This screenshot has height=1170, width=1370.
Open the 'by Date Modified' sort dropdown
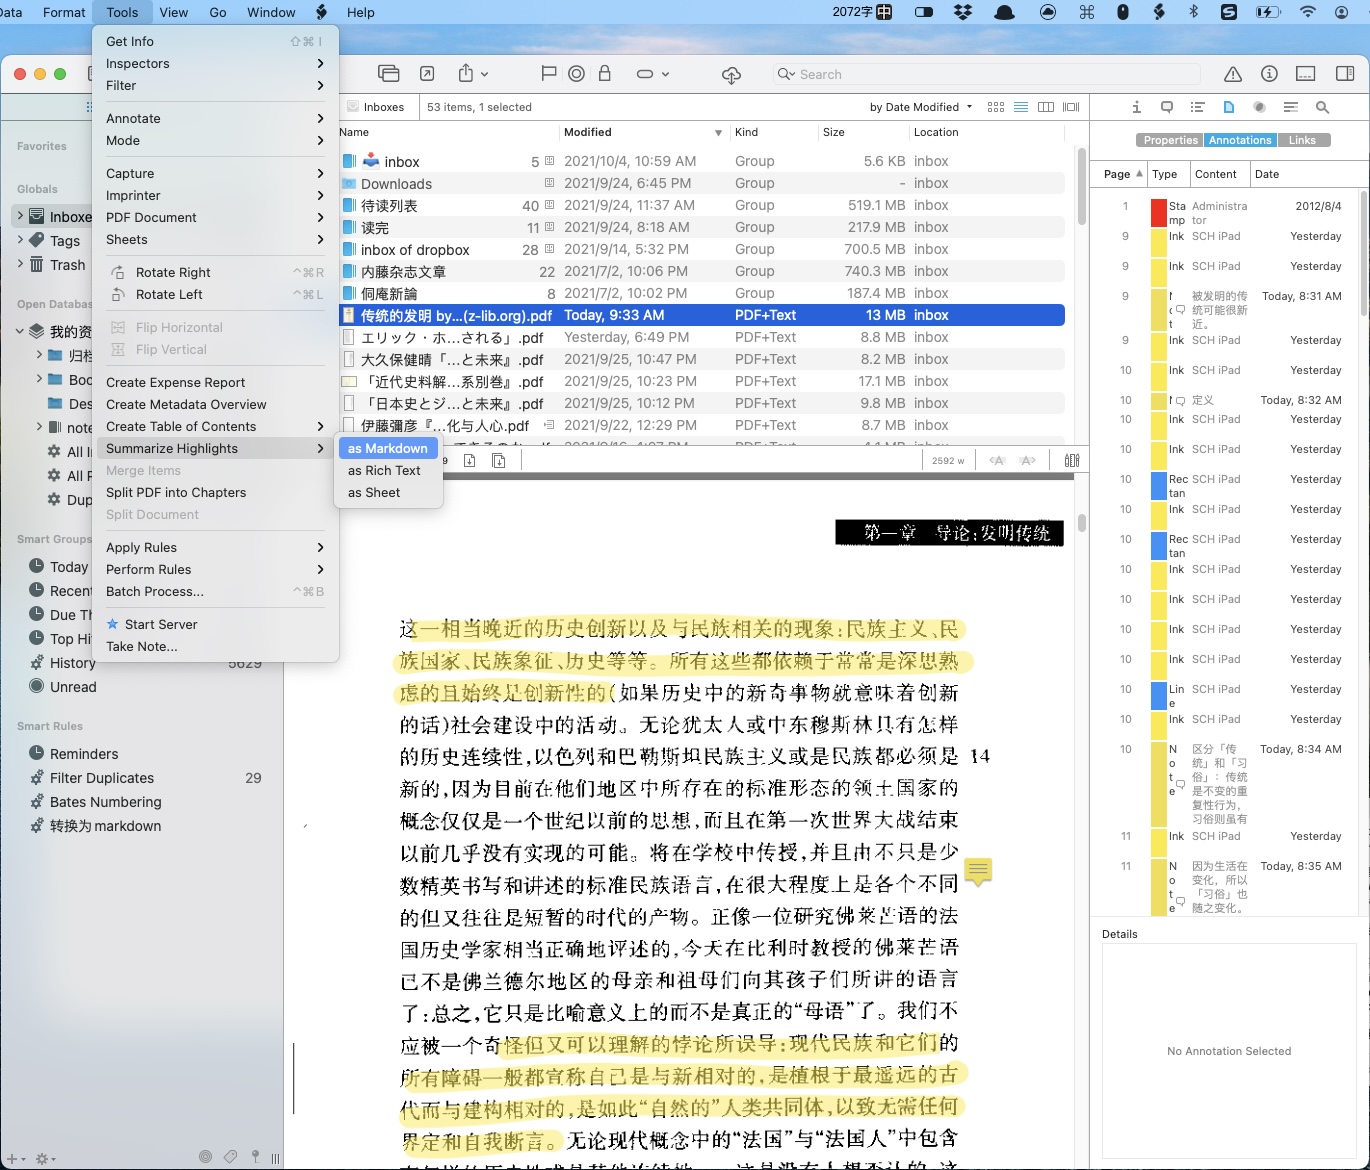[920, 107]
